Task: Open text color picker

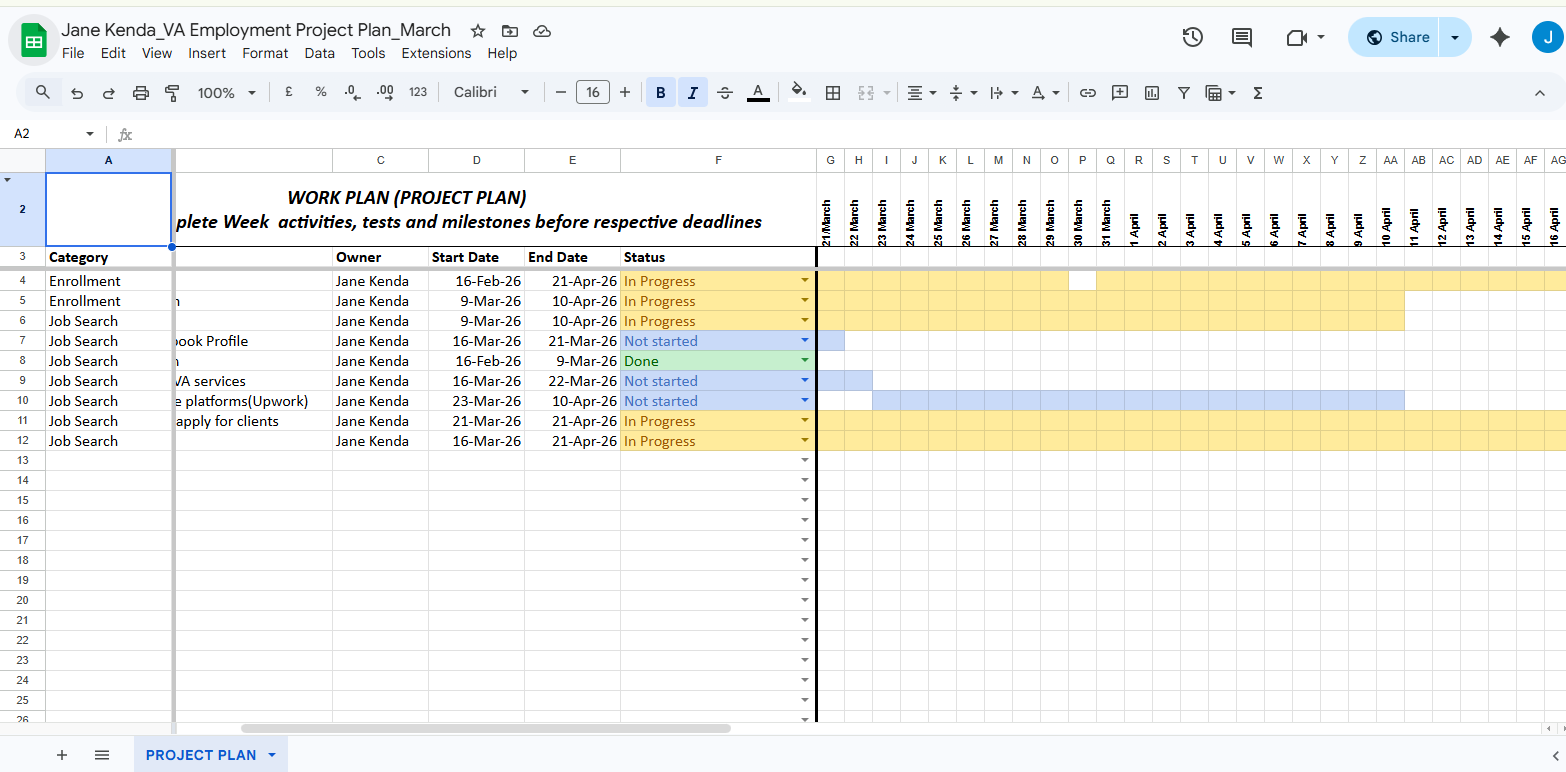Action: point(758,93)
